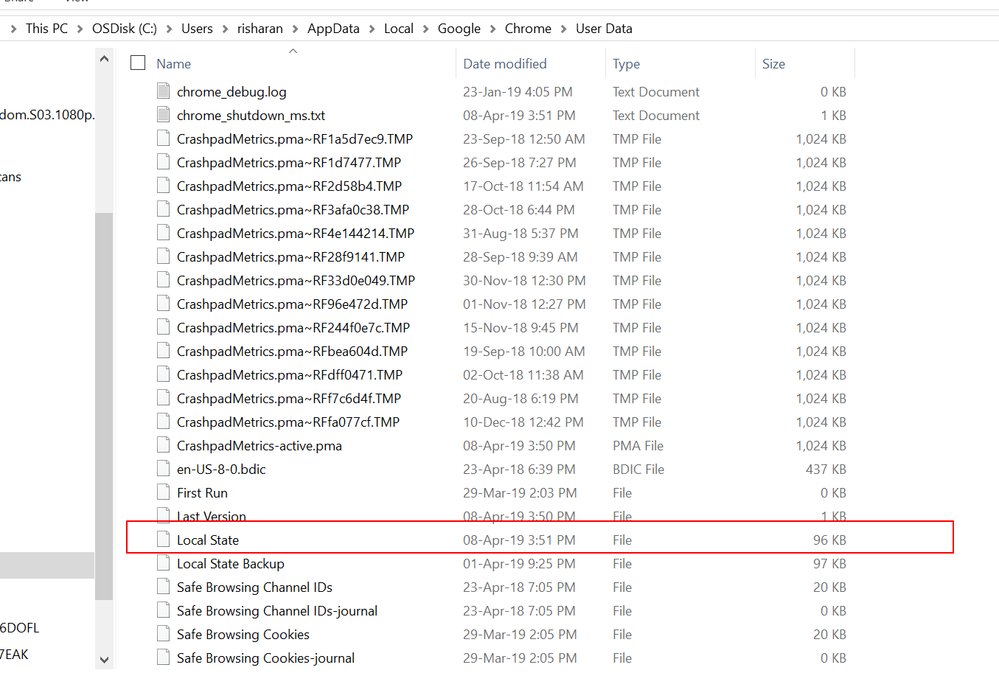999x695 pixels.
Task: Click the 437 KB size cell
Action: (826, 469)
